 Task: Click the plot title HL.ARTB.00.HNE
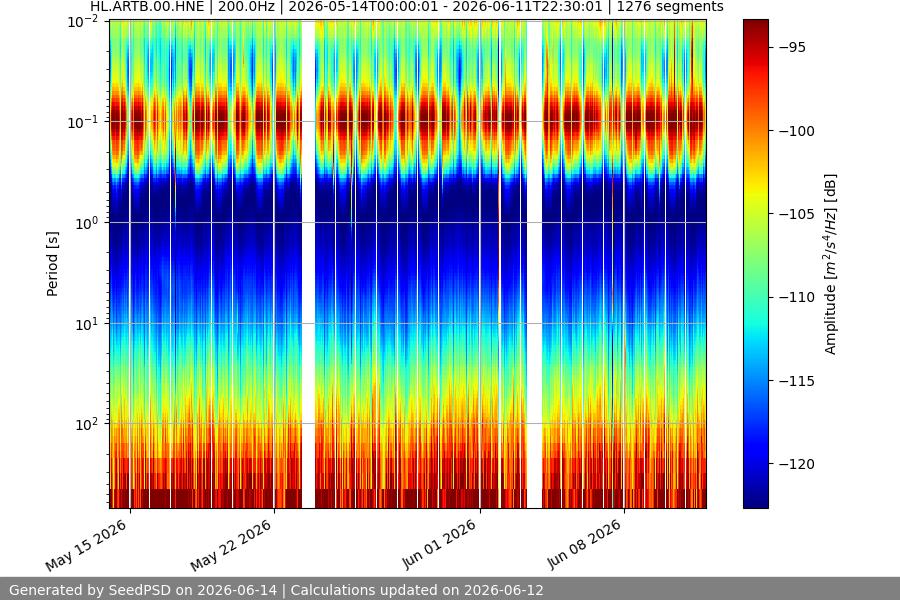tap(406, 7)
